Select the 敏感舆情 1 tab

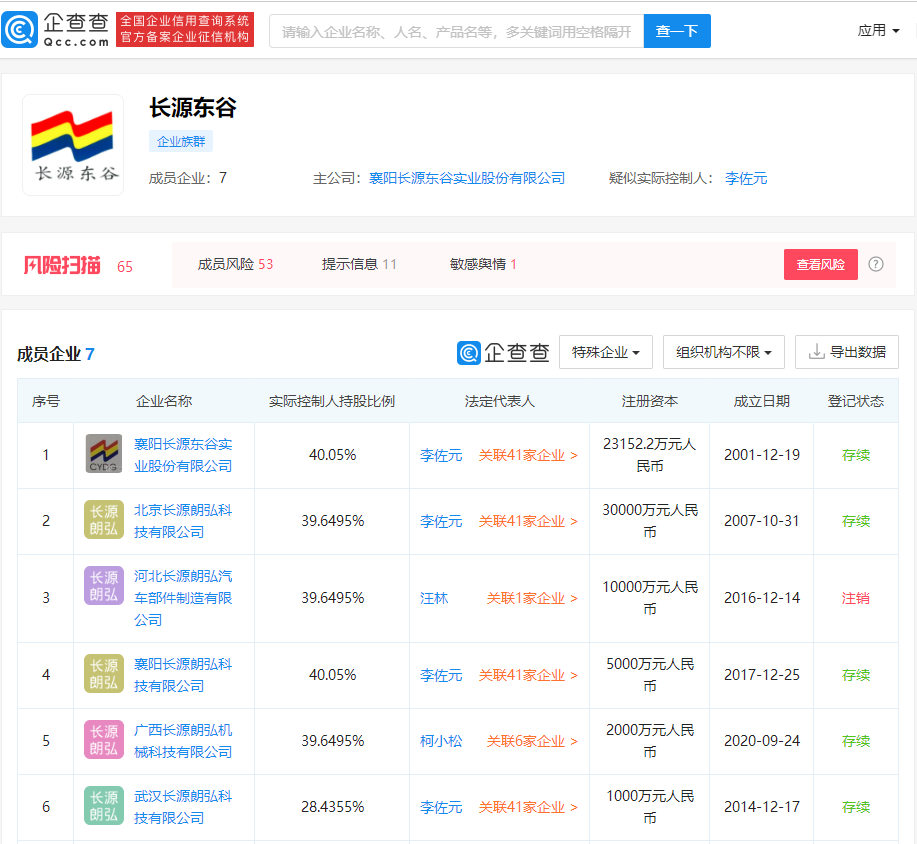click(x=483, y=264)
